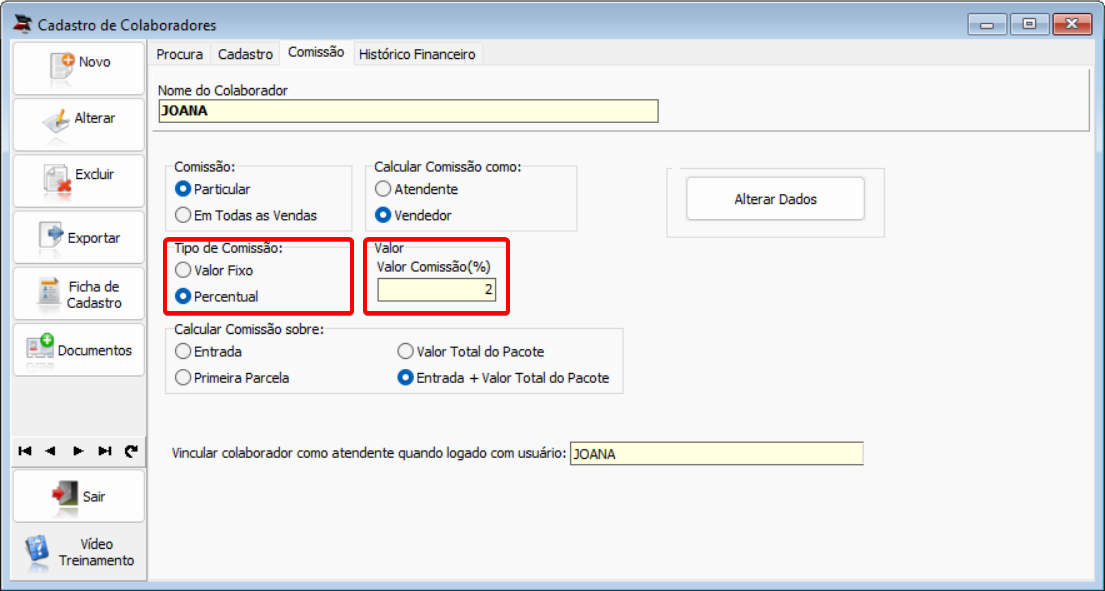Click the refresh records icon
Screen dimensions: 1105x591
(x=131, y=451)
